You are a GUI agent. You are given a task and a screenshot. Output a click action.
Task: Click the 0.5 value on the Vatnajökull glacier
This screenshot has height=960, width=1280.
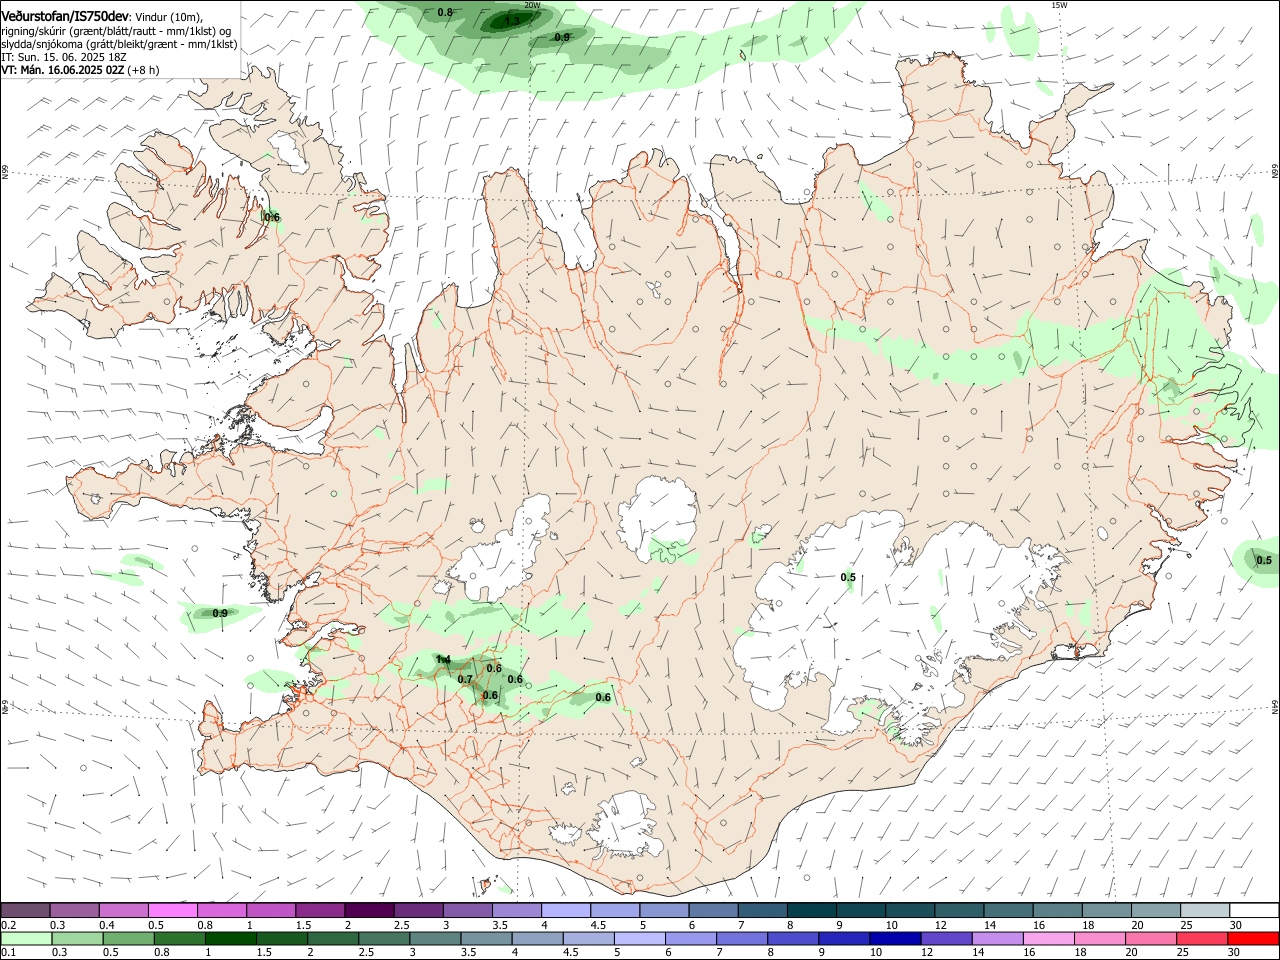(x=848, y=578)
